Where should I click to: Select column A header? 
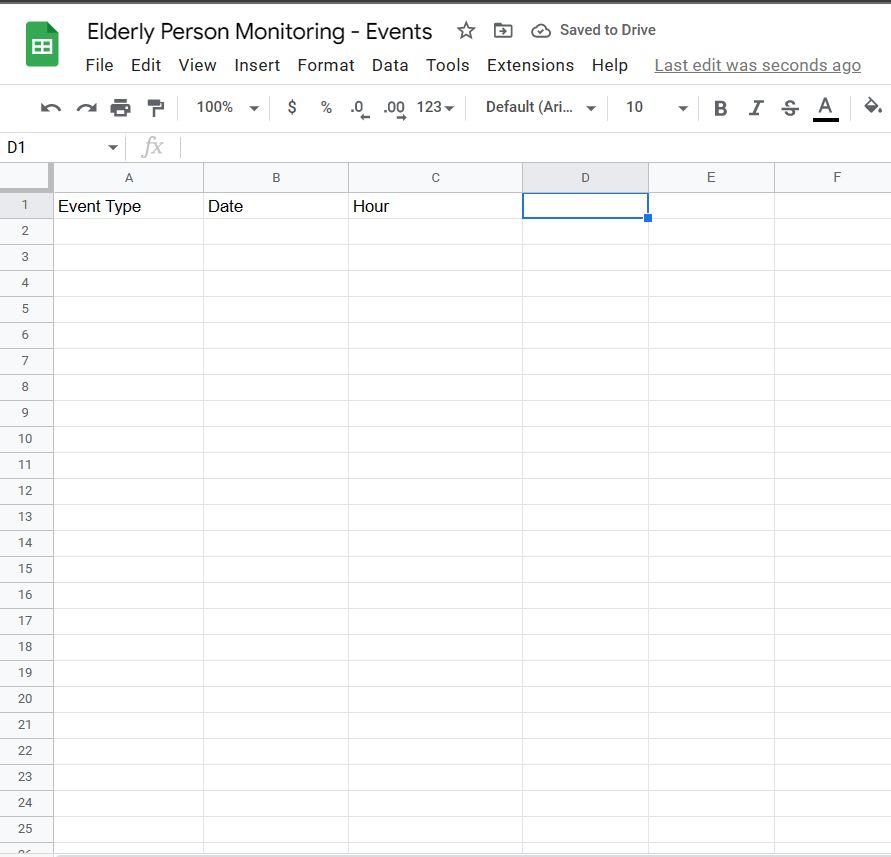tap(129, 178)
